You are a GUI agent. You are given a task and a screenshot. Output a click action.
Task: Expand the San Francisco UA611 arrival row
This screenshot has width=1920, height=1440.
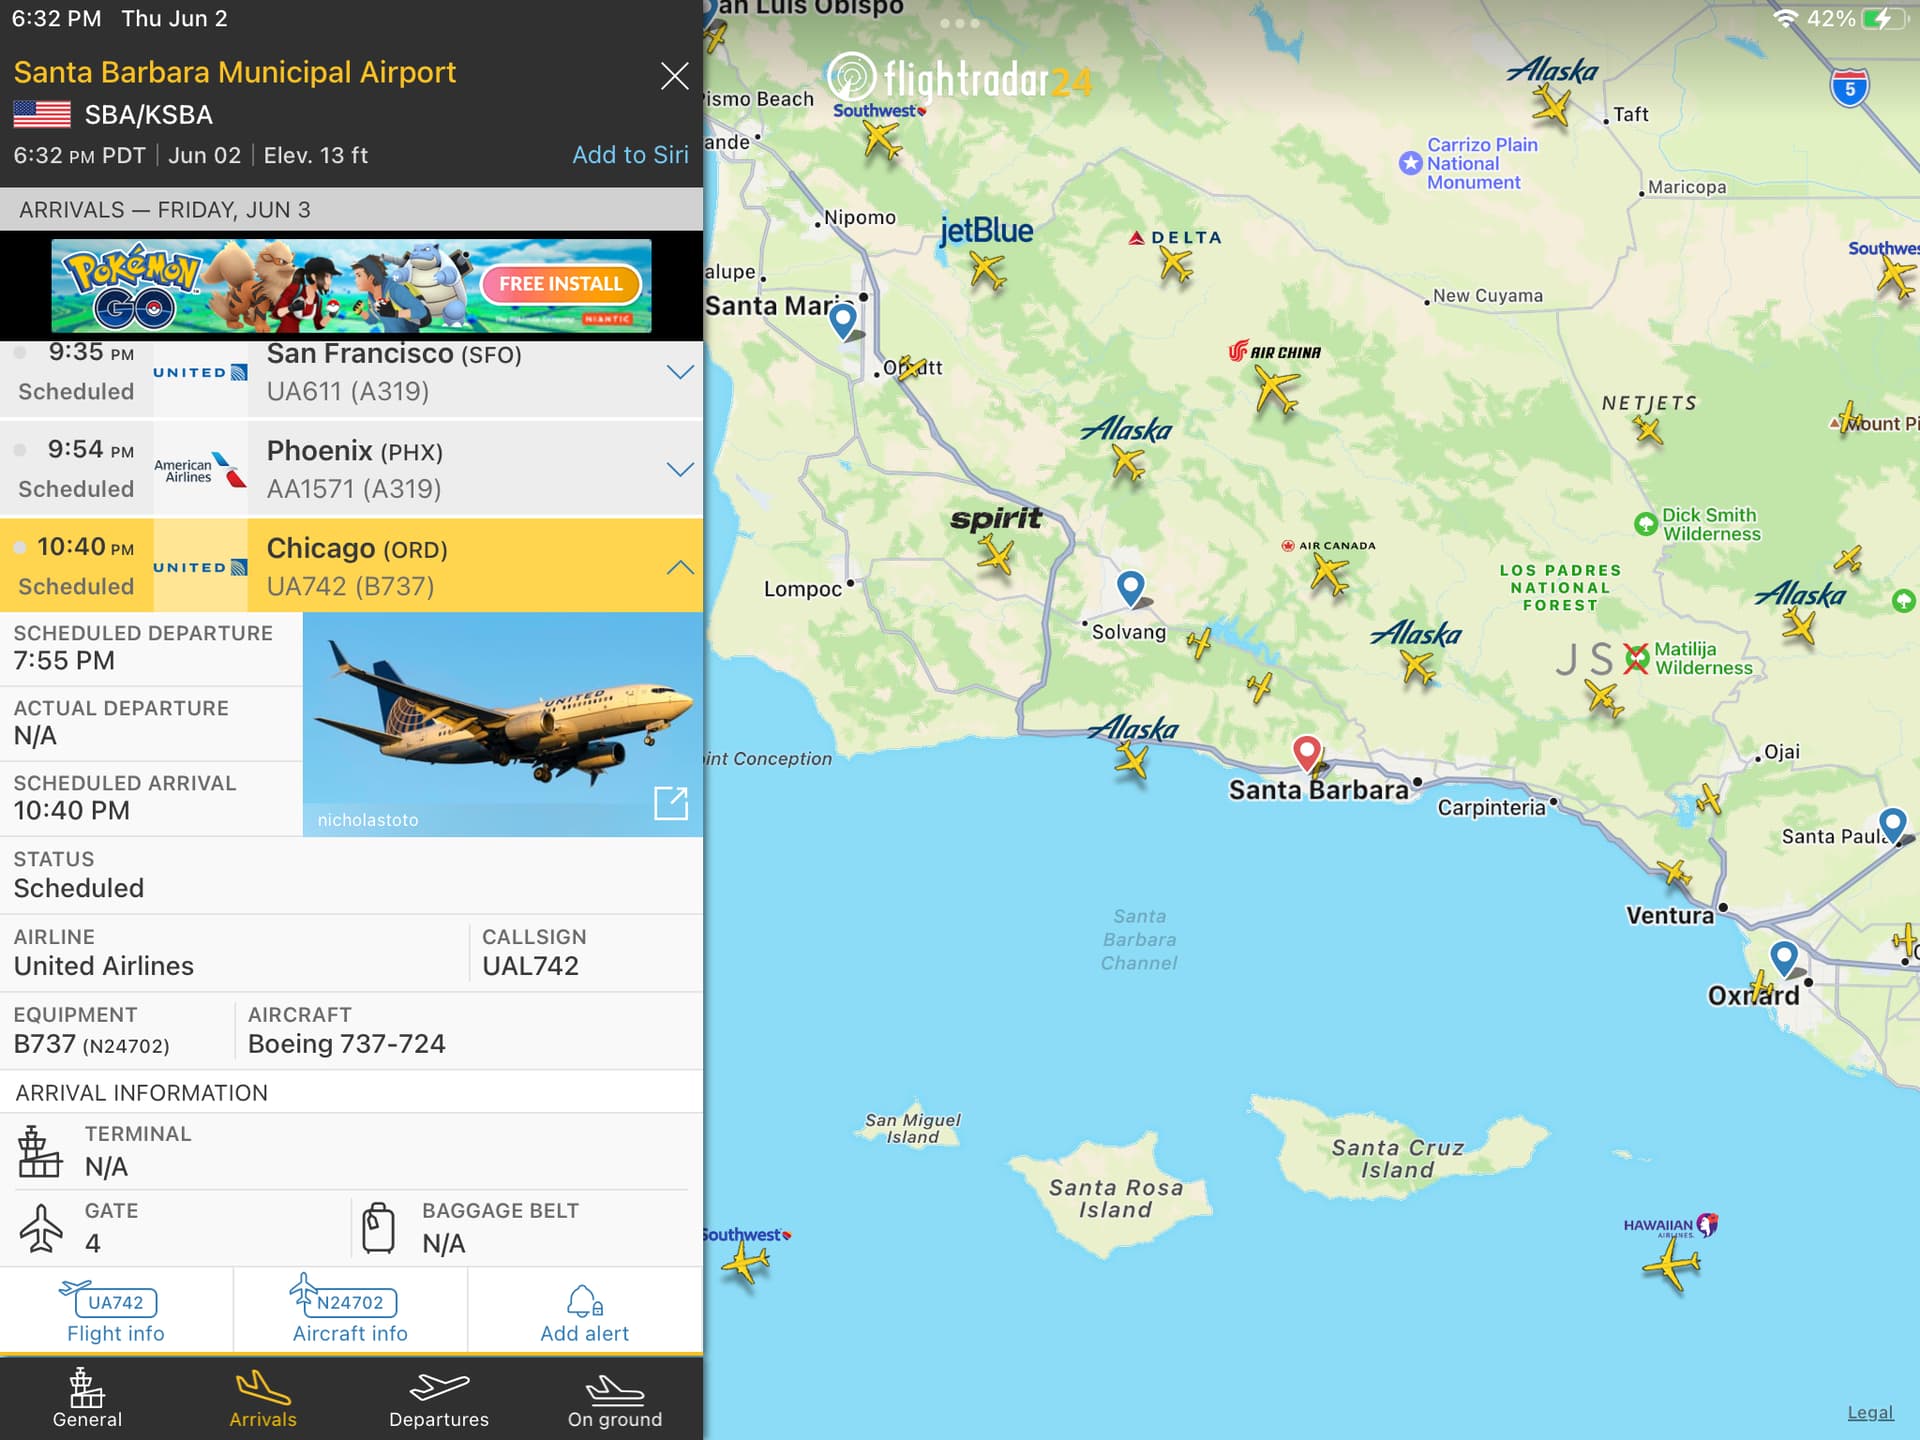(x=680, y=372)
